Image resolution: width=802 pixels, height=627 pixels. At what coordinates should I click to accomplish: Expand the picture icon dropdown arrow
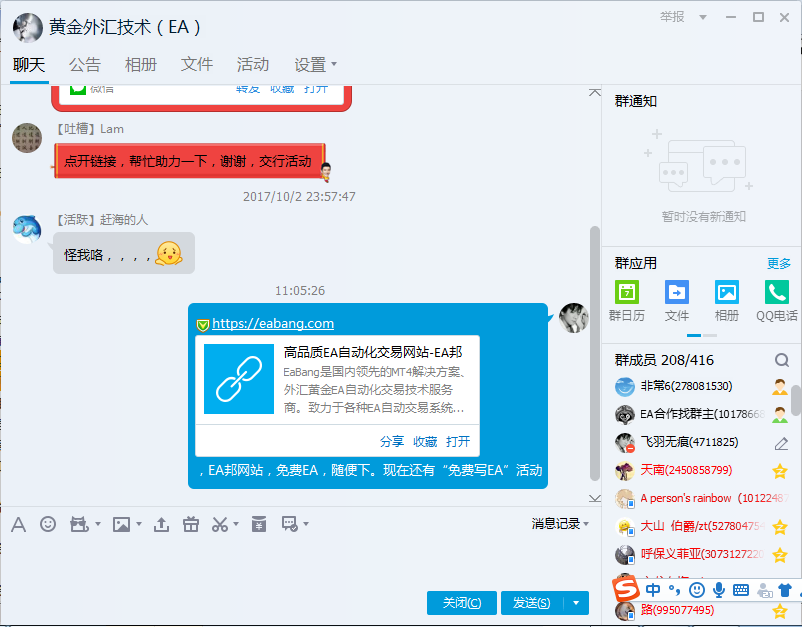tap(139, 524)
